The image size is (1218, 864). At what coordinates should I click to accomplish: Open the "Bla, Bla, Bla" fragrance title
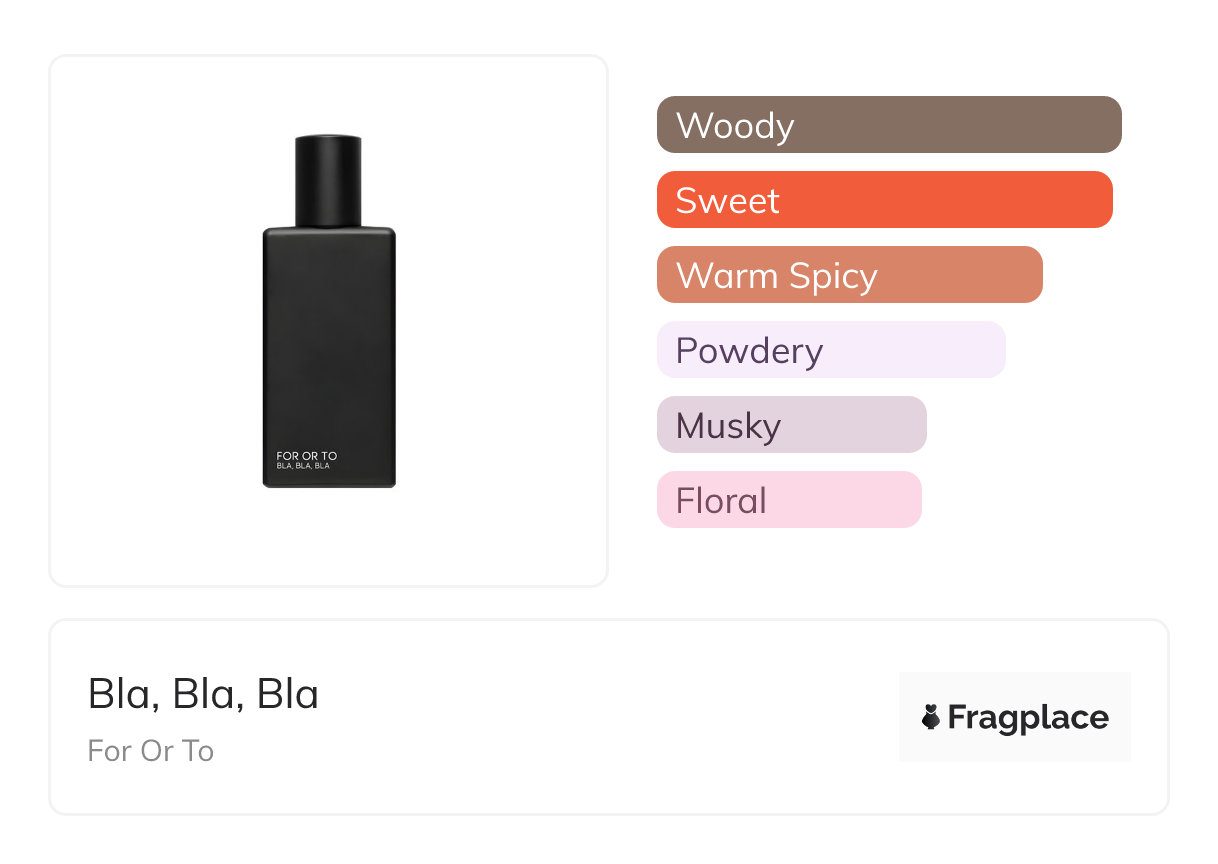[x=203, y=694]
